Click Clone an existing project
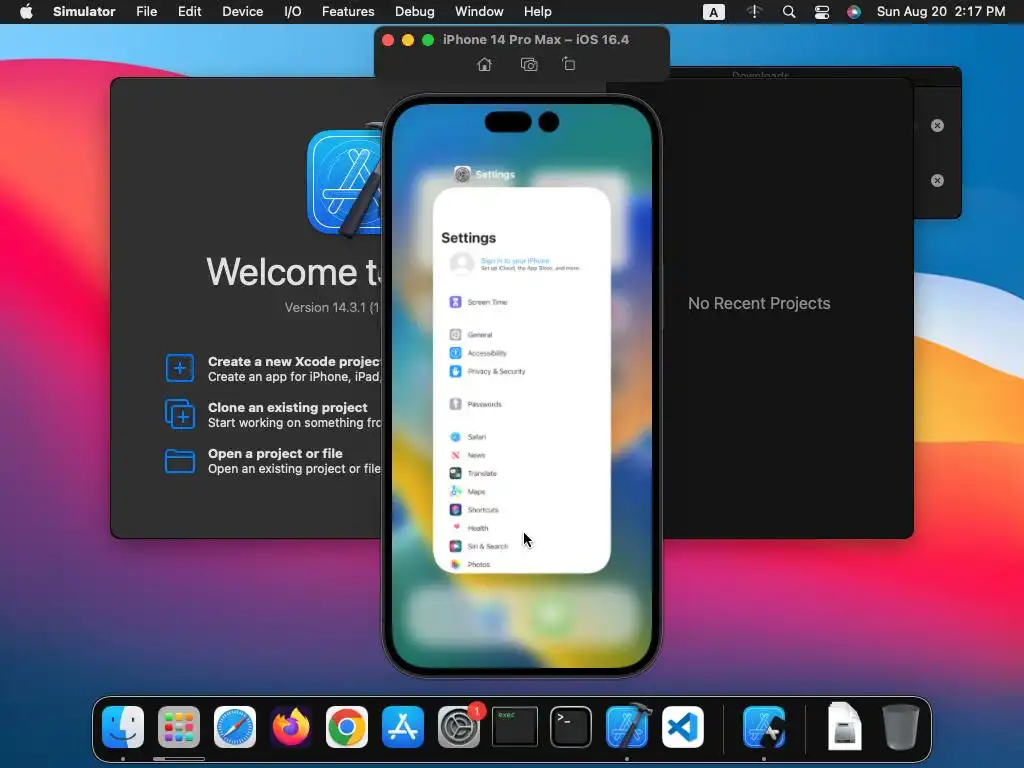This screenshot has width=1024, height=768. 273,415
